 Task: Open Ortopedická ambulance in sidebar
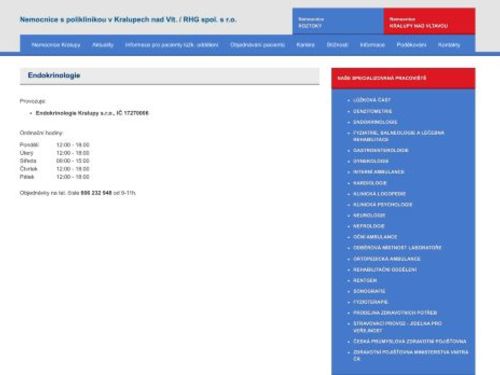387,259
